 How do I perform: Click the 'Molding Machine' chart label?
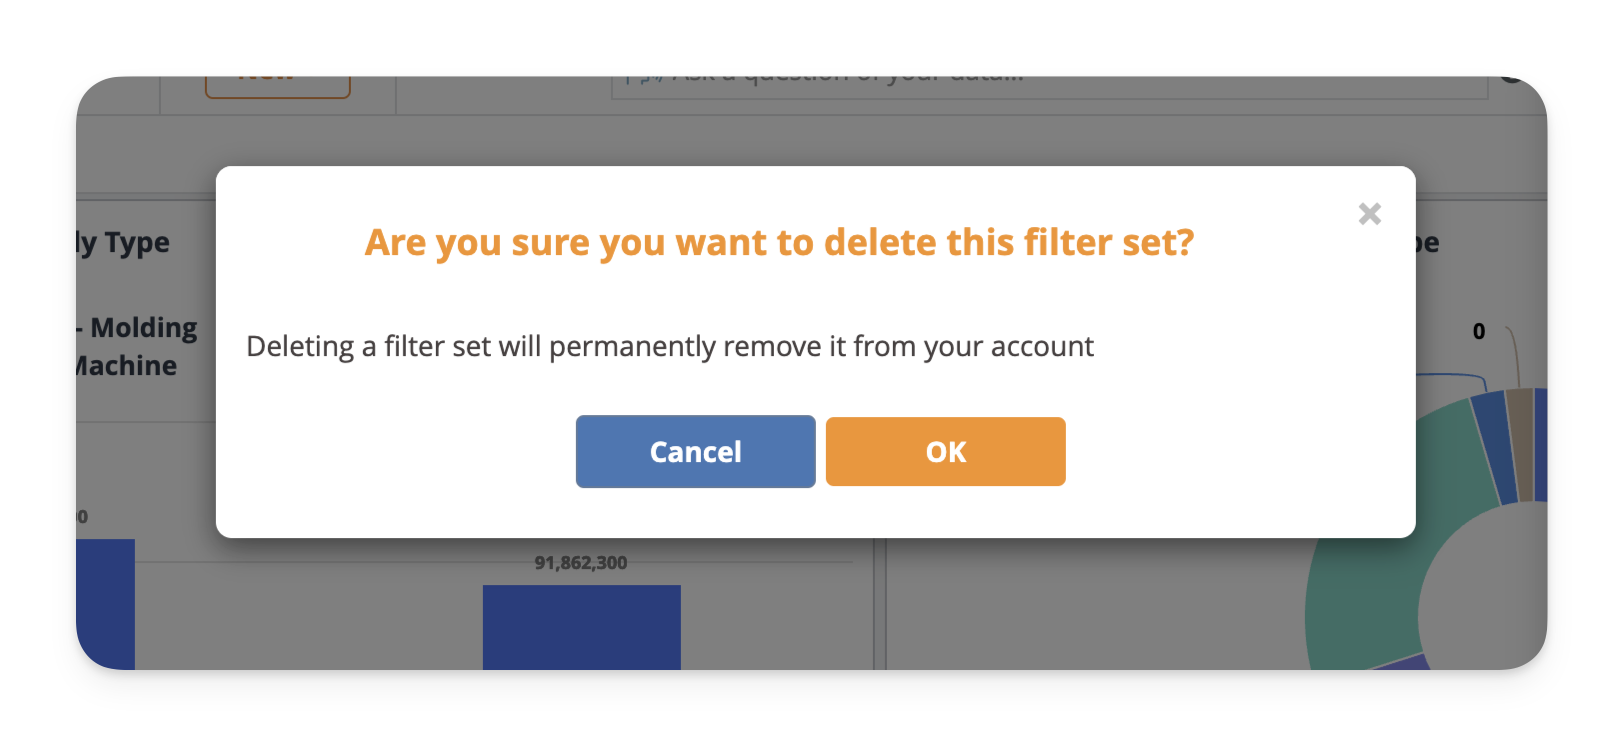coord(137,347)
